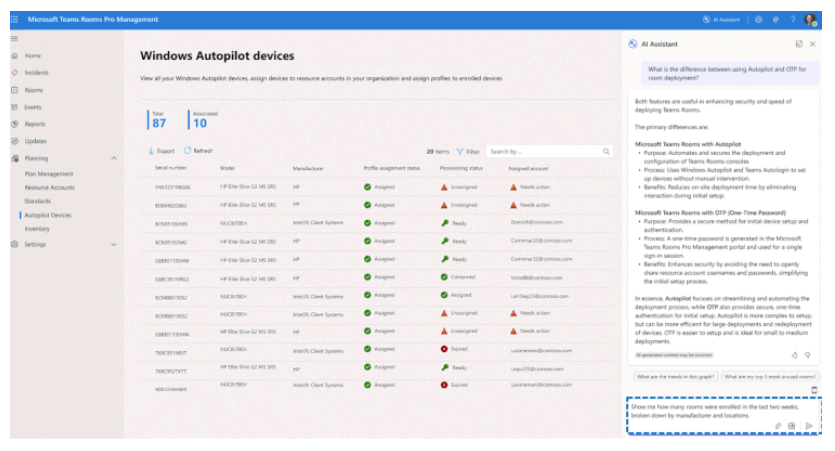The height and width of the screenshot is (451, 835).
Task: Click Total 87 devices counter
Action: [x=158, y=120]
